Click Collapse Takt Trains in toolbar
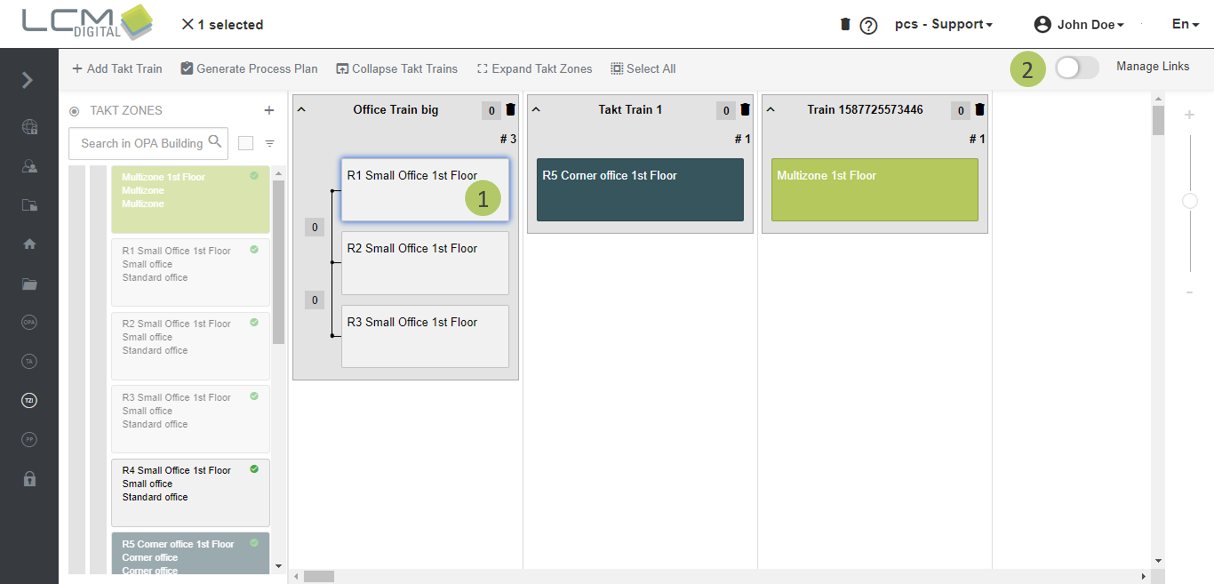The width and height of the screenshot is (1214, 584). [x=397, y=69]
